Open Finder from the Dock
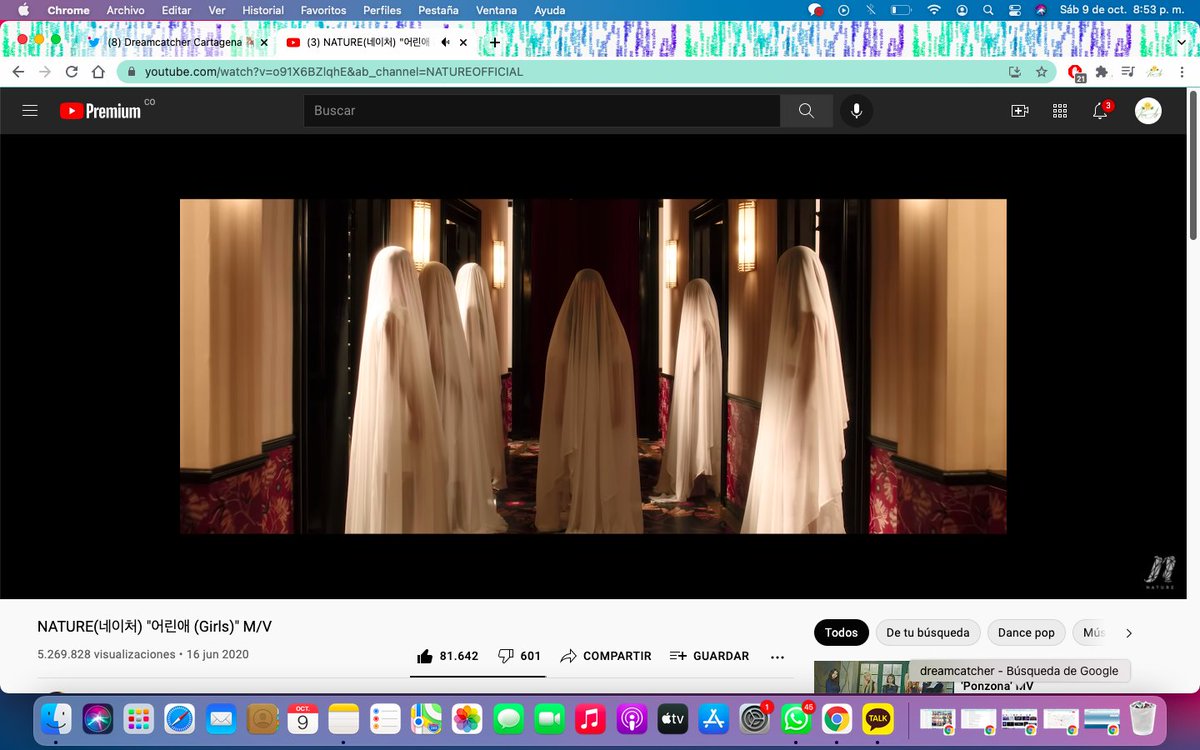The width and height of the screenshot is (1200, 750). pos(54,718)
